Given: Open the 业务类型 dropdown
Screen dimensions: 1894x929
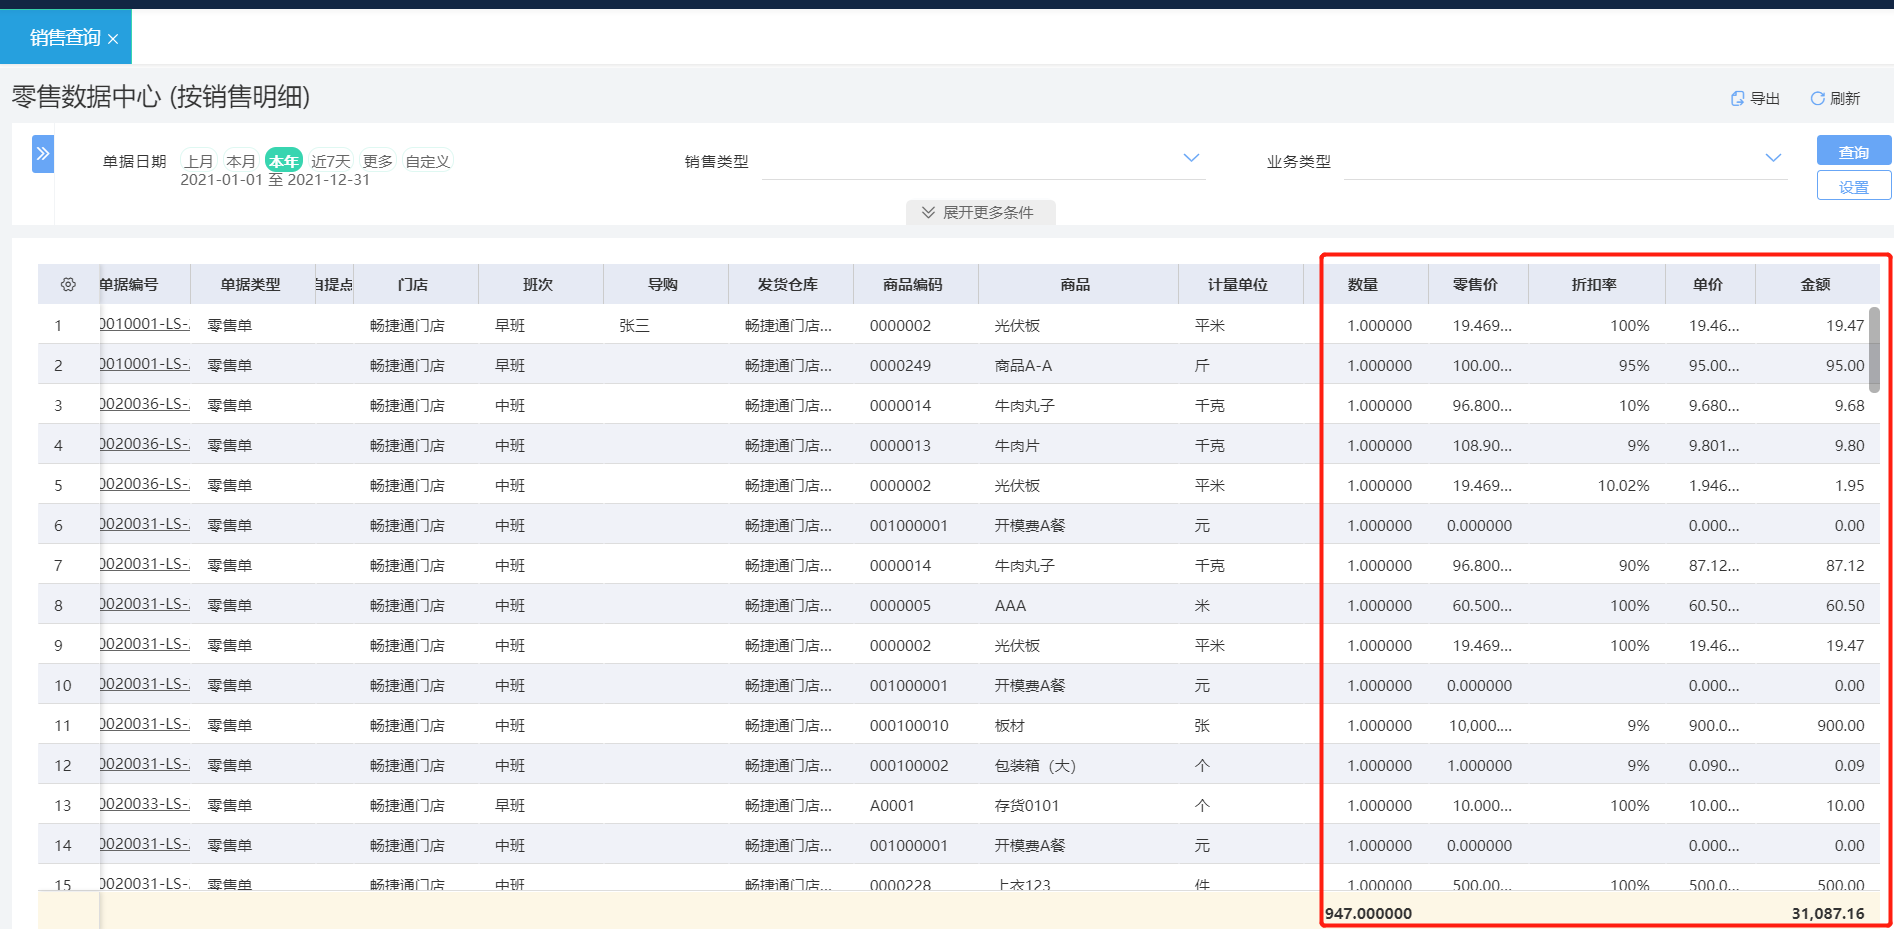Looking at the screenshot, I should tap(1565, 160).
